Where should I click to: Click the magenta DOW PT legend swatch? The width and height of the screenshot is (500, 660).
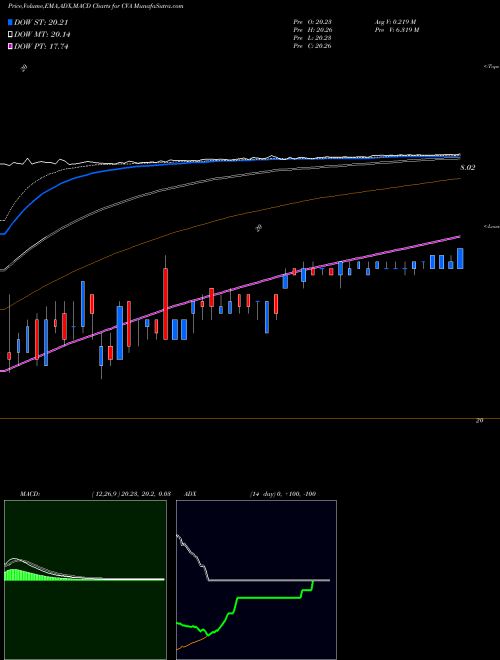pyautogui.click(x=10, y=46)
